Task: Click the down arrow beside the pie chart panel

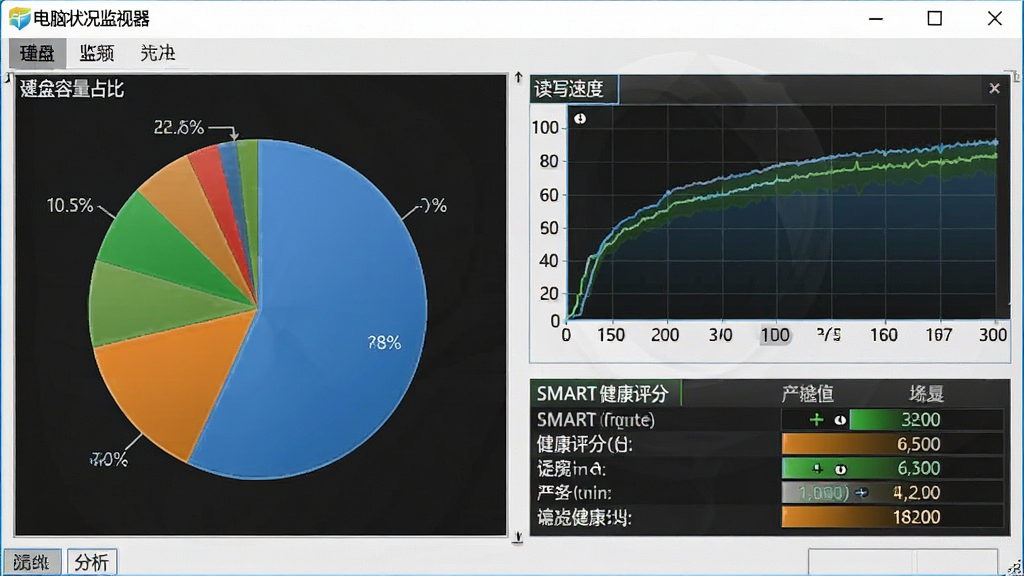Action: pos(518,537)
